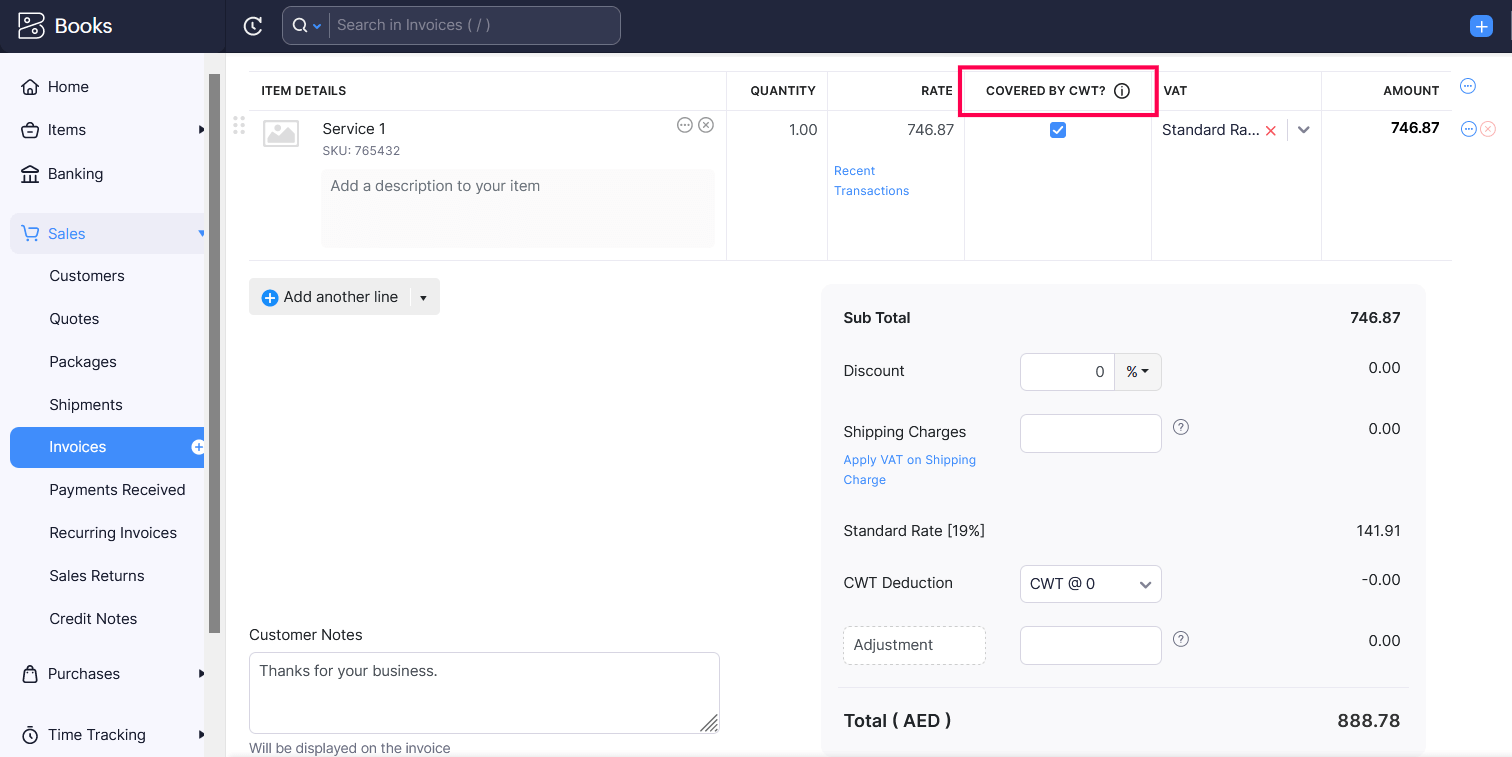1512x757 pixels.
Task: Click the info icon beside Covered by CWT
Action: coord(1122,91)
